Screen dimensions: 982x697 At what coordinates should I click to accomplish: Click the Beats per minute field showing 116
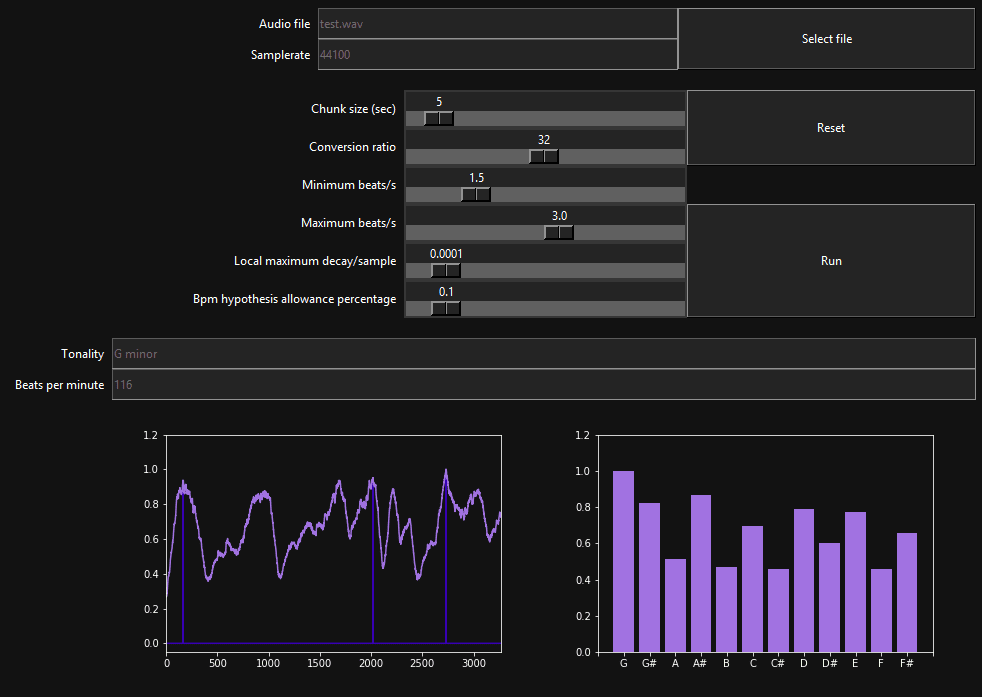point(544,384)
